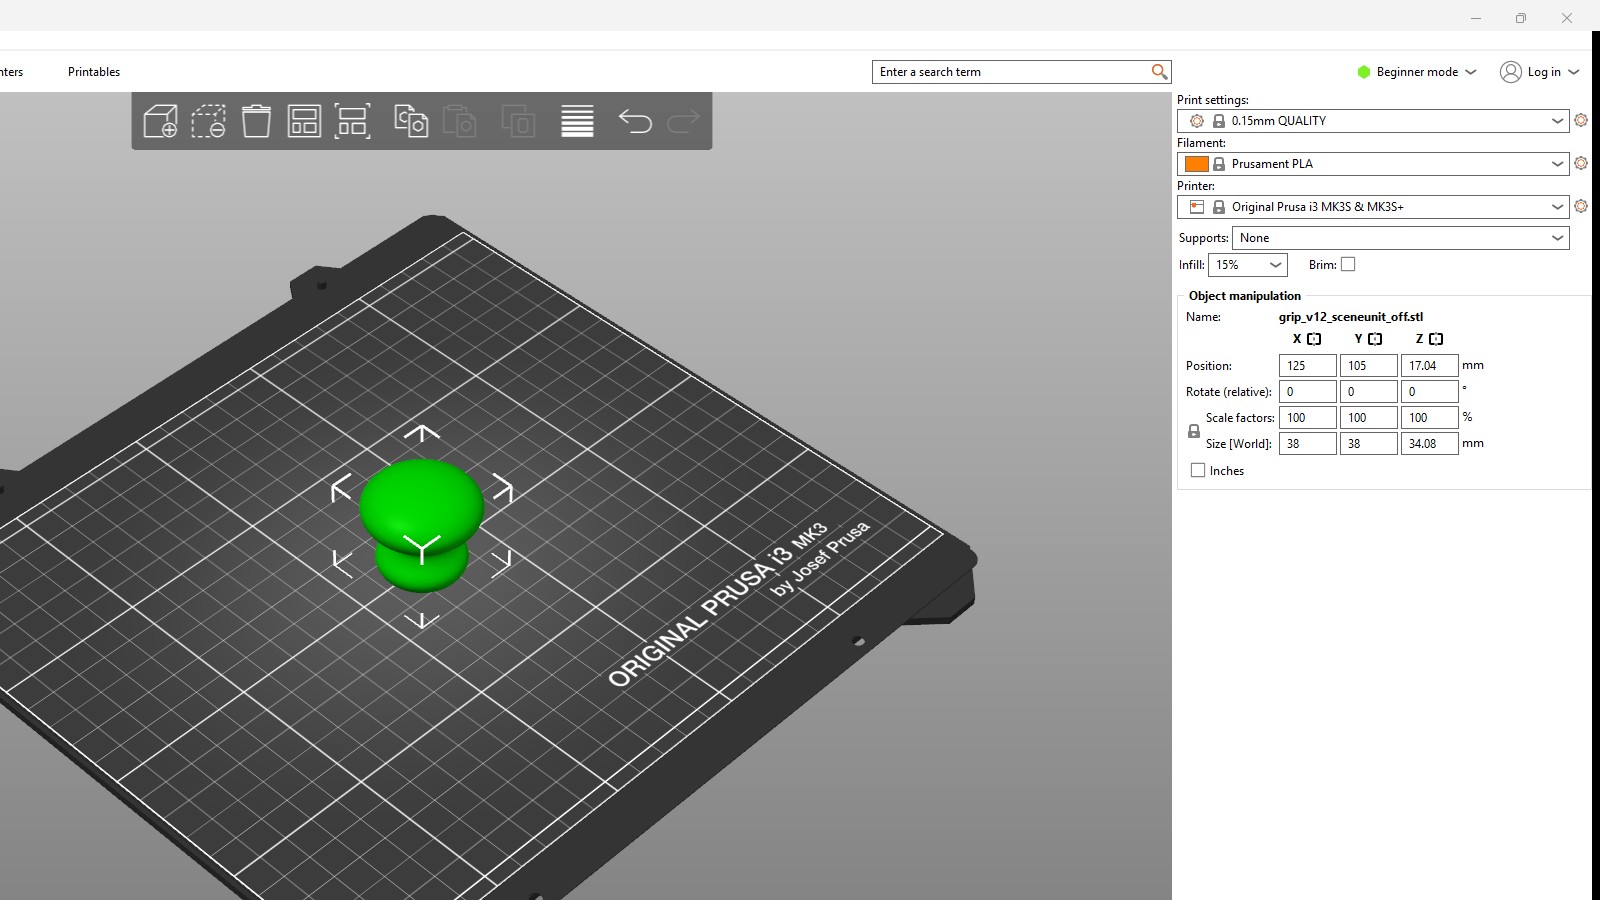Copy the selected object via toolbar
Viewport: 1600px width, 900px height.
point(411,121)
